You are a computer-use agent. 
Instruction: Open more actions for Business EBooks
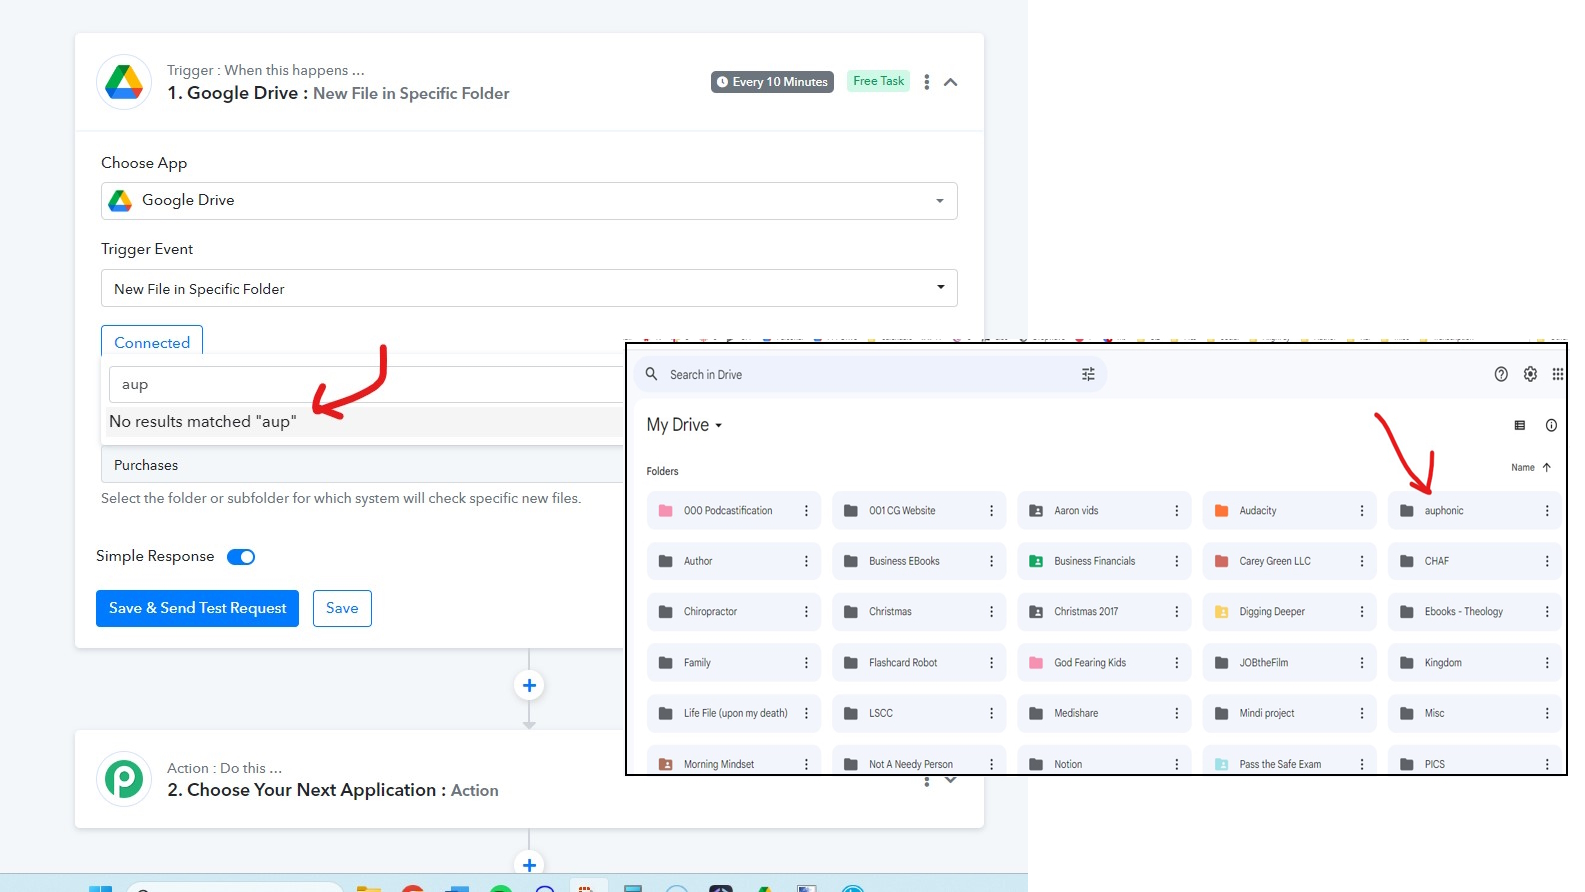pyautogui.click(x=991, y=561)
